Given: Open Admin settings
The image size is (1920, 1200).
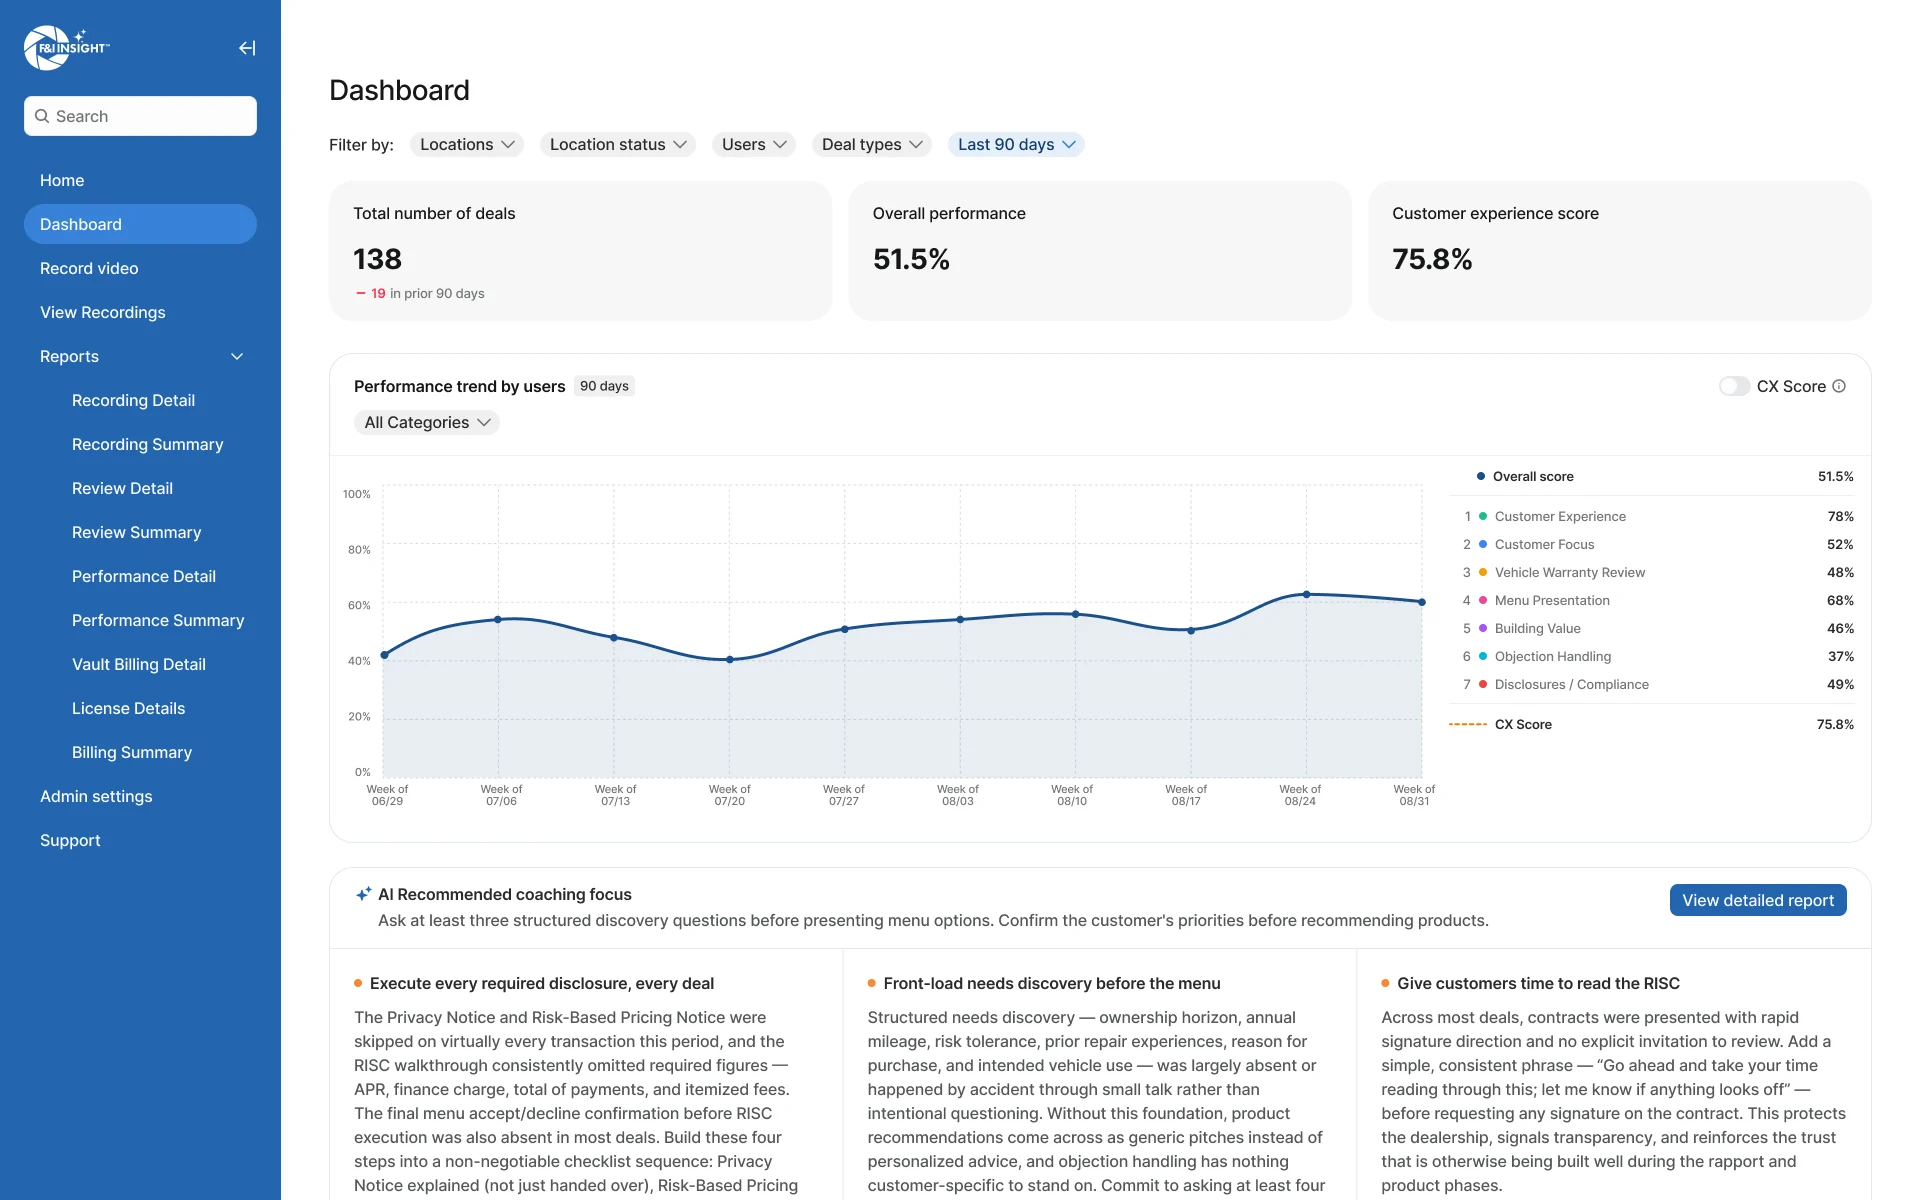Looking at the screenshot, I should click(140, 796).
